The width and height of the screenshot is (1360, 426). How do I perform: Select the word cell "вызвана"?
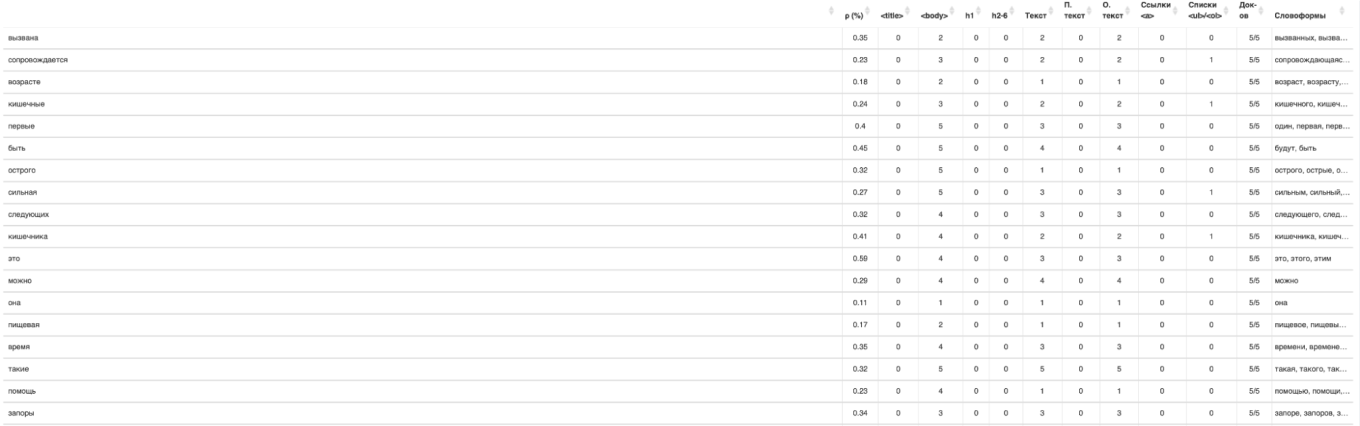pos(22,37)
